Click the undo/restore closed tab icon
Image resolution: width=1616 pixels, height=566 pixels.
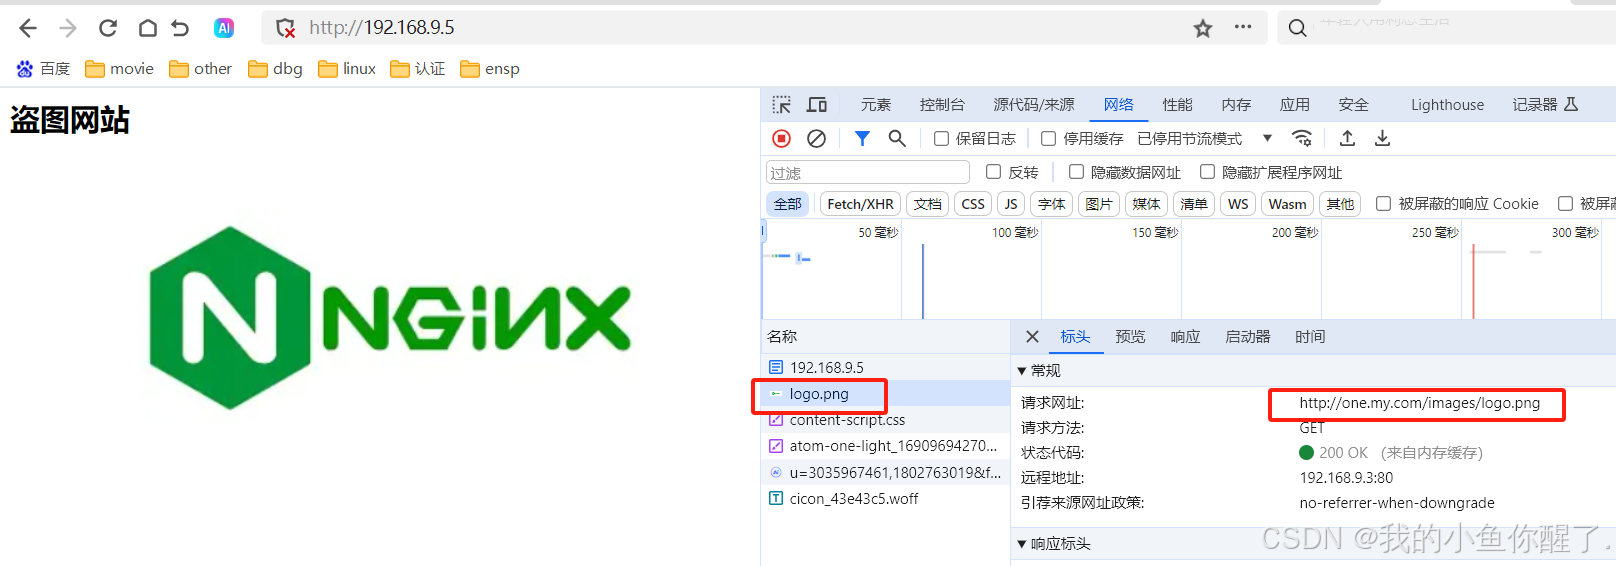(180, 28)
